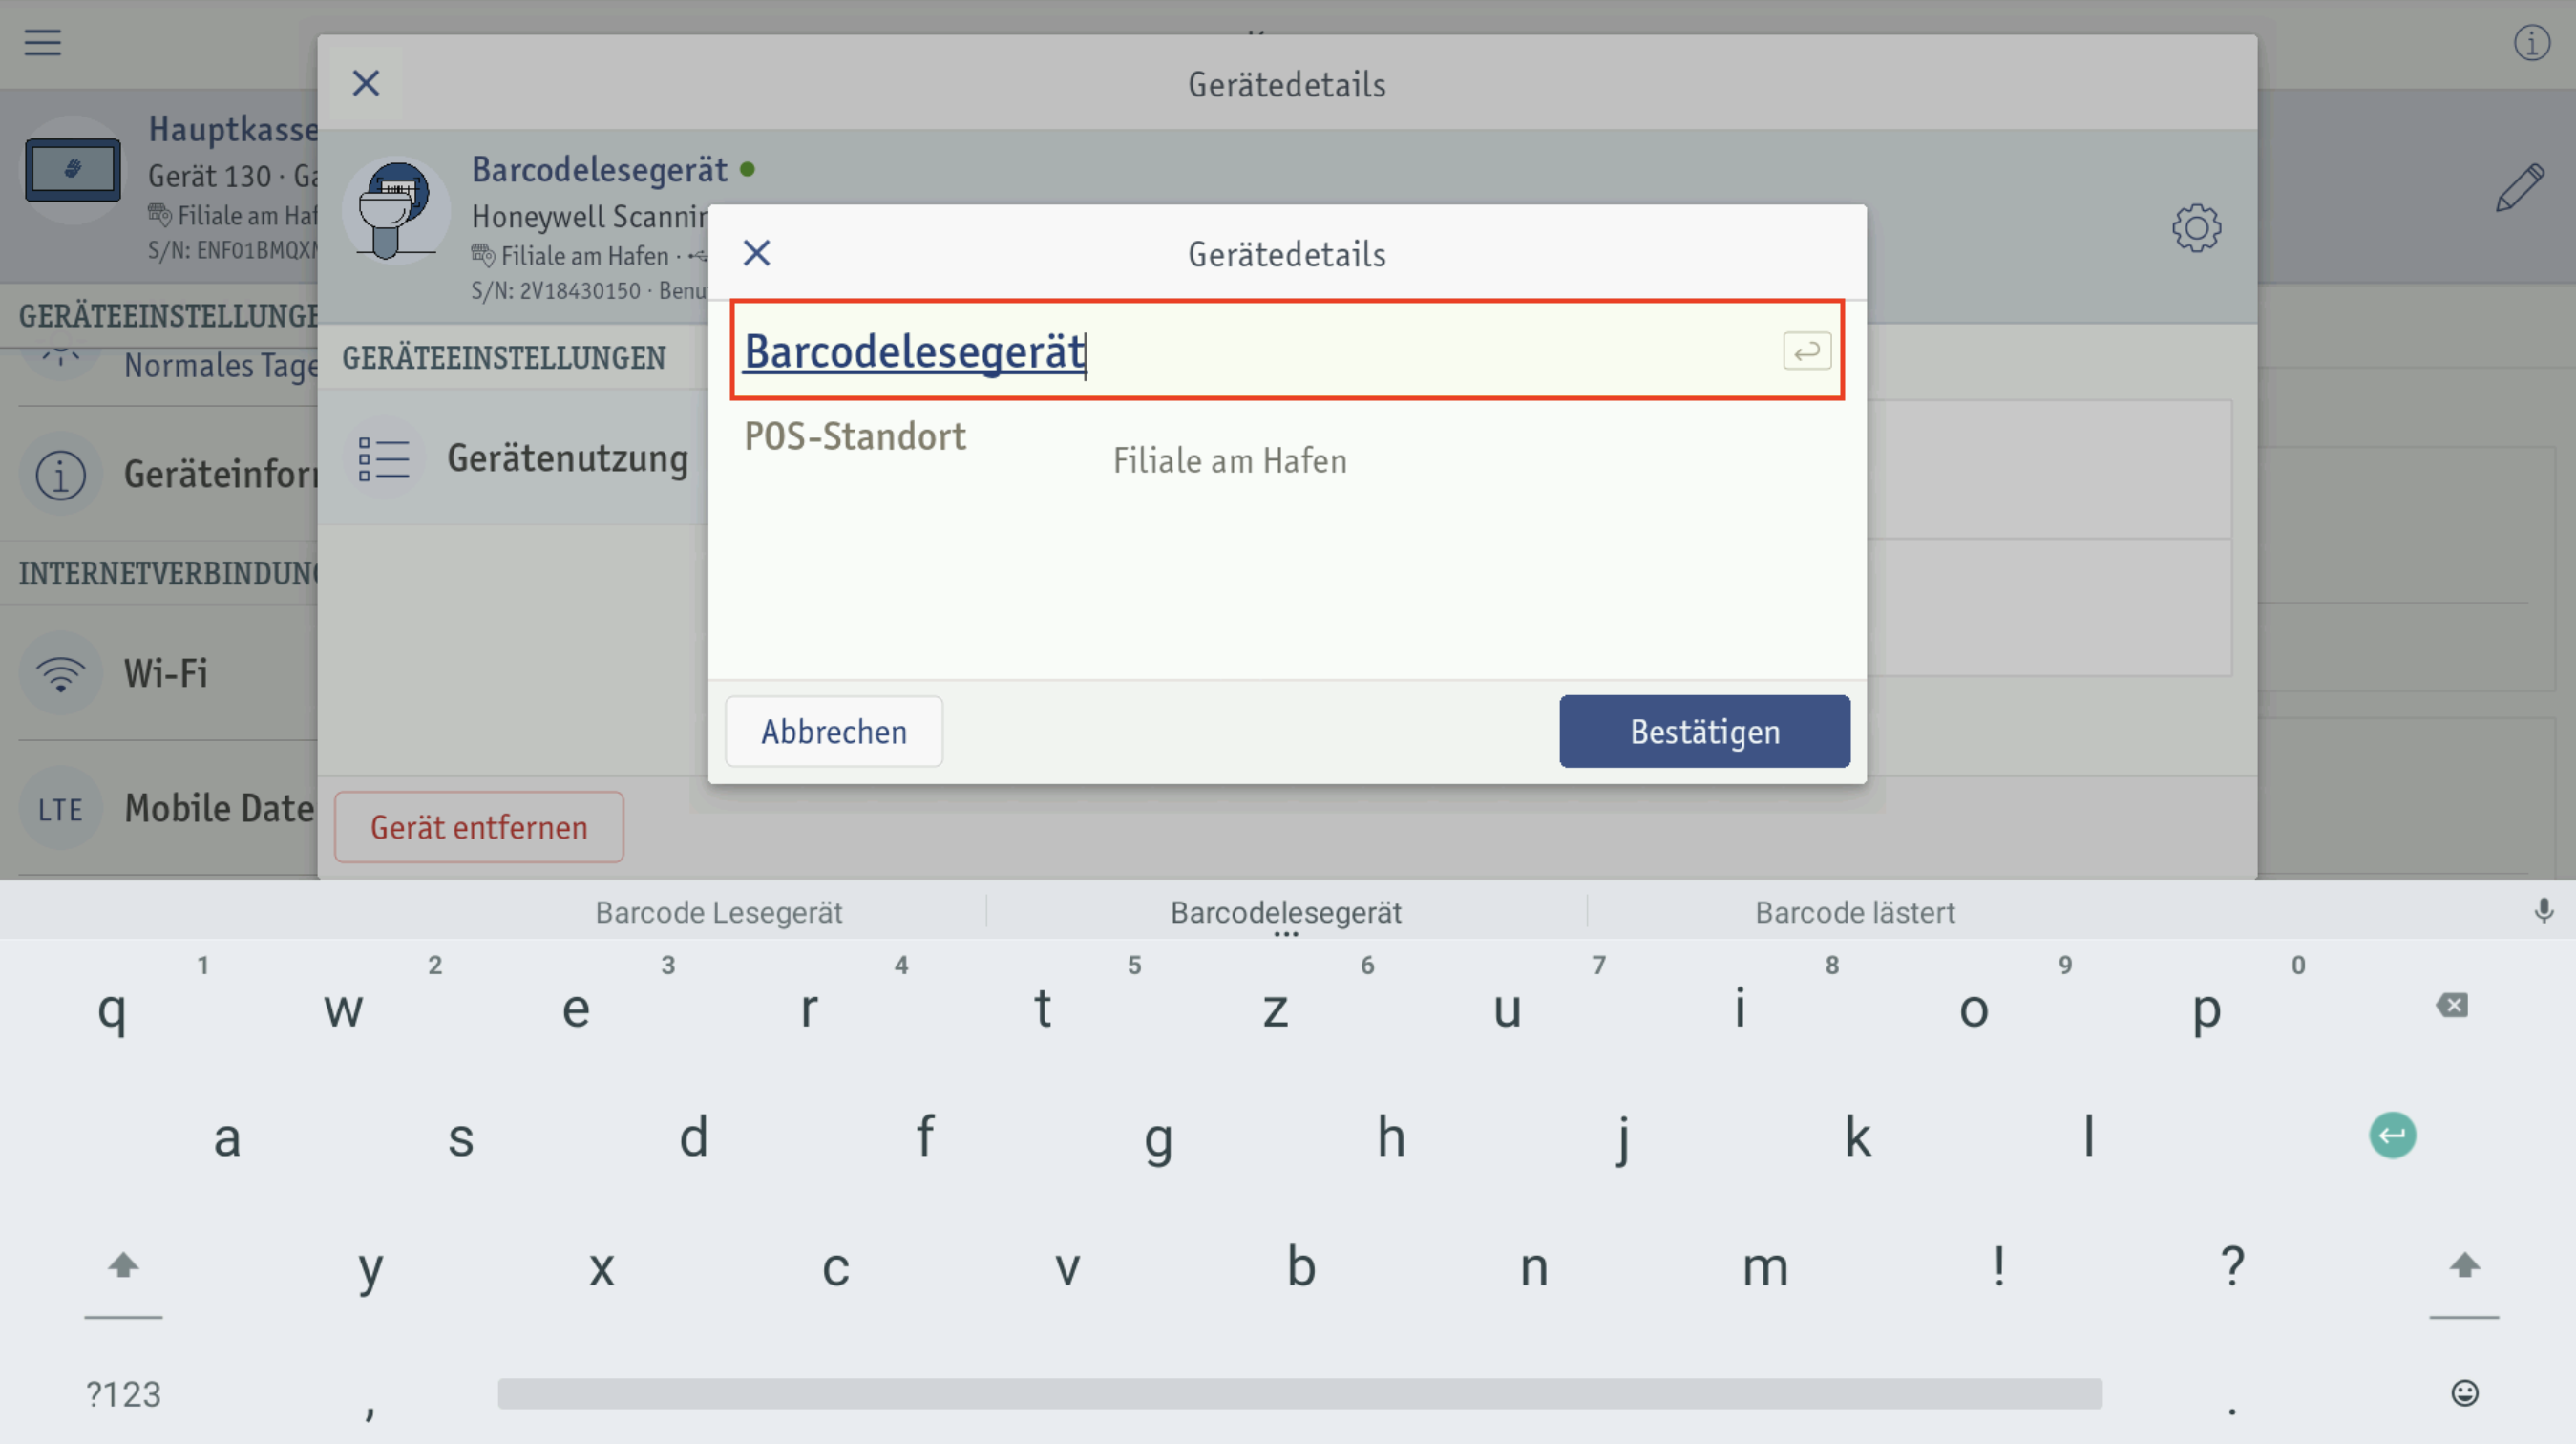Select POS-Standort value Filiale am Hafen

(1229, 461)
